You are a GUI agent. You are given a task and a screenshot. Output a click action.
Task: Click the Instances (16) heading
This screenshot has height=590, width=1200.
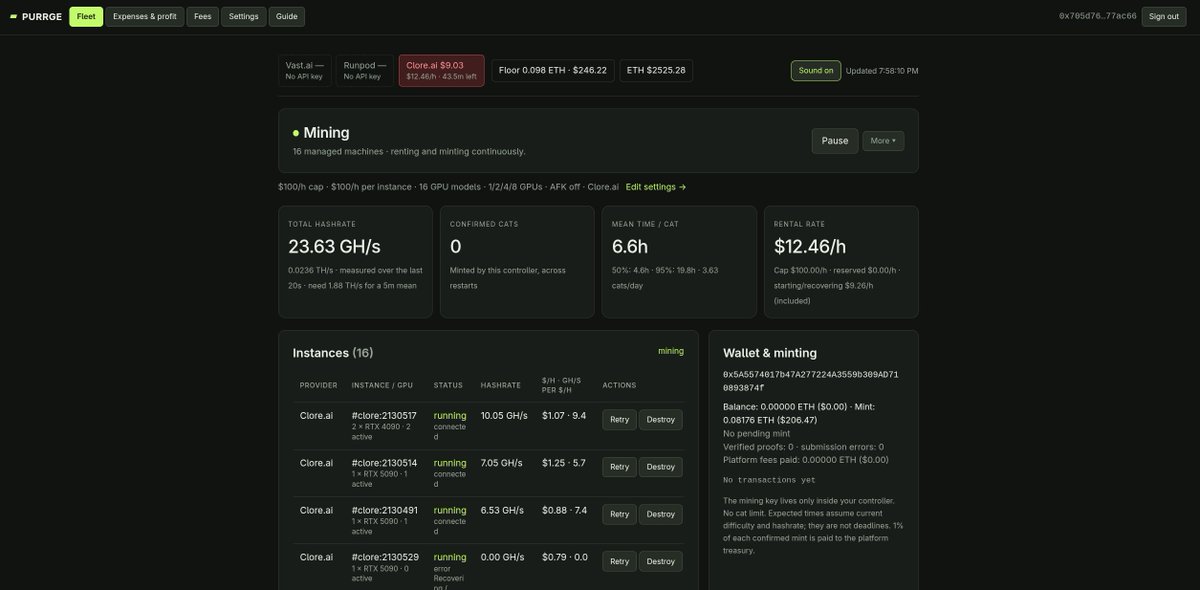pos(333,353)
